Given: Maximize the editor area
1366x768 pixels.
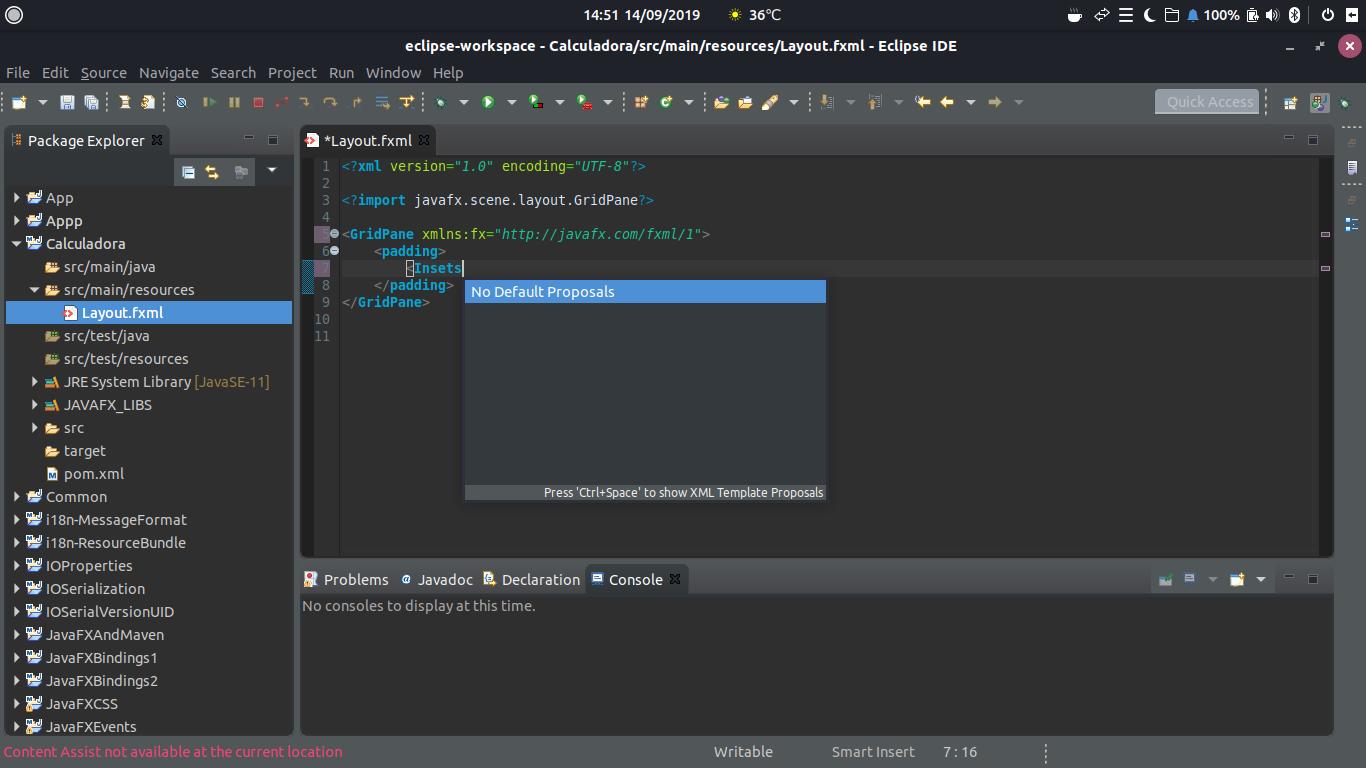Looking at the screenshot, I should [1313, 139].
